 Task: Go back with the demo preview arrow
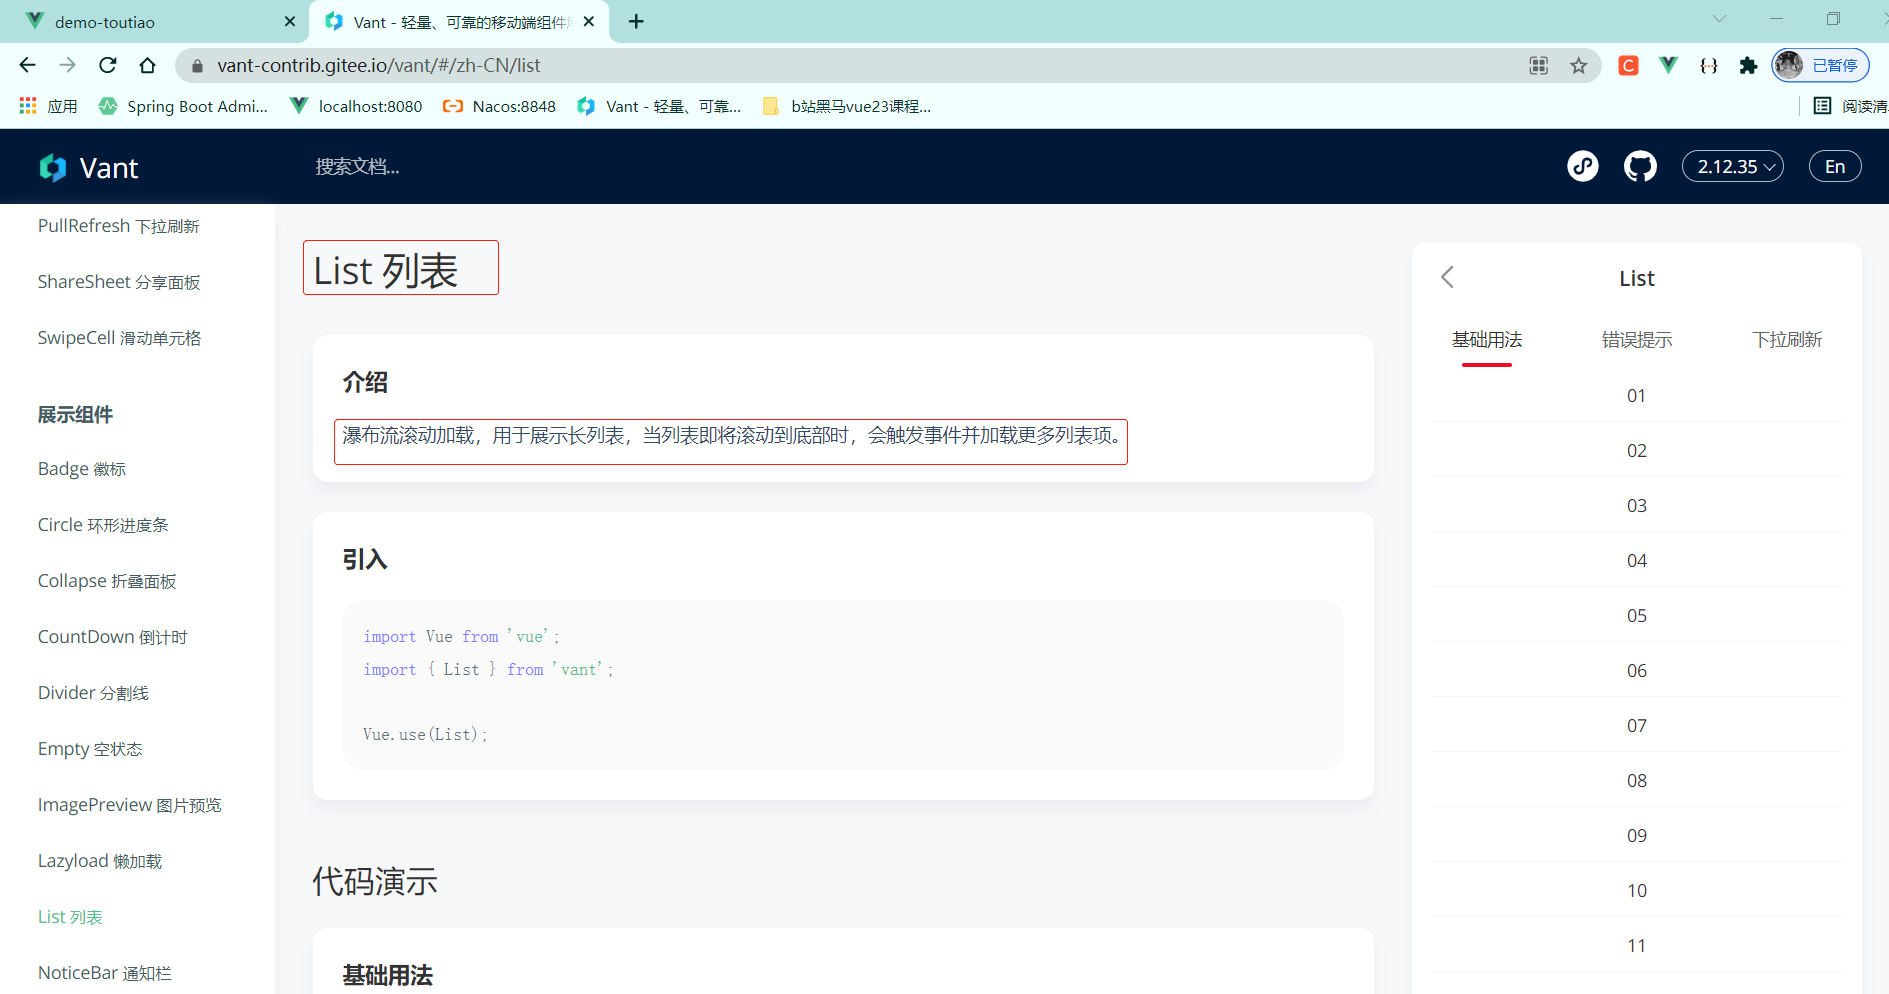(1447, 277)
